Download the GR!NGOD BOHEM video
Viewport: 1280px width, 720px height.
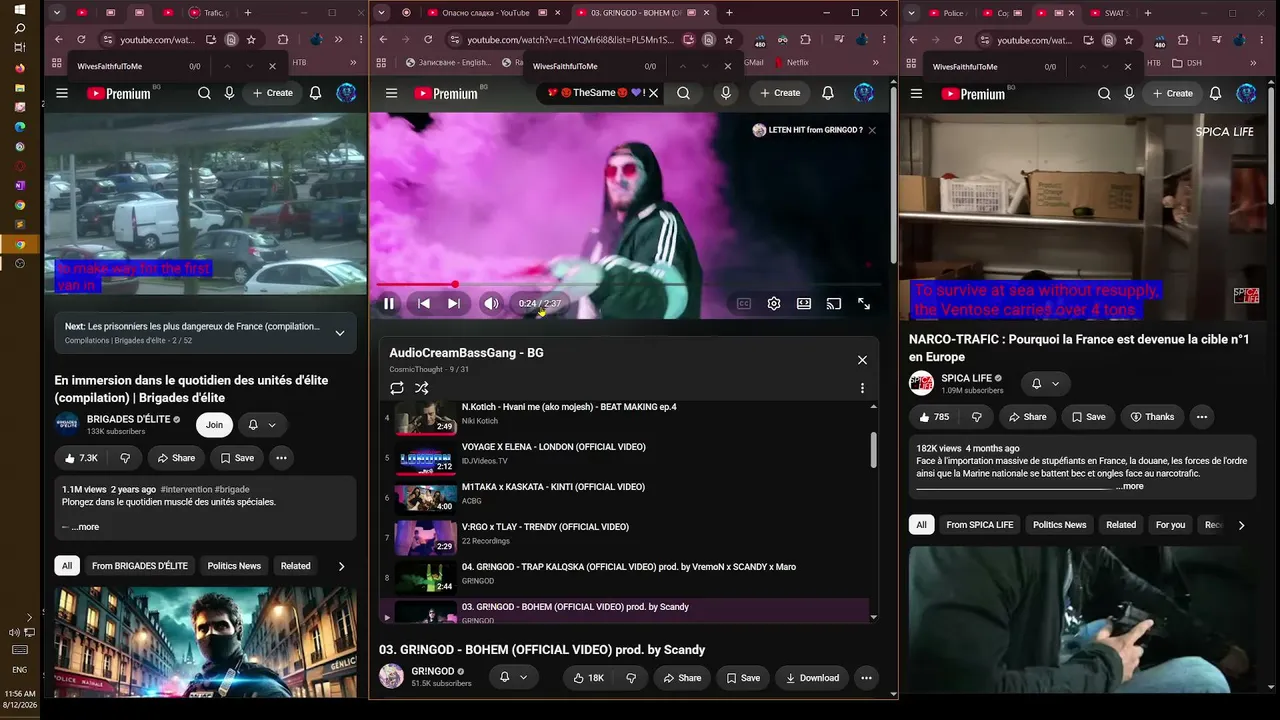(x=812, y=678)
